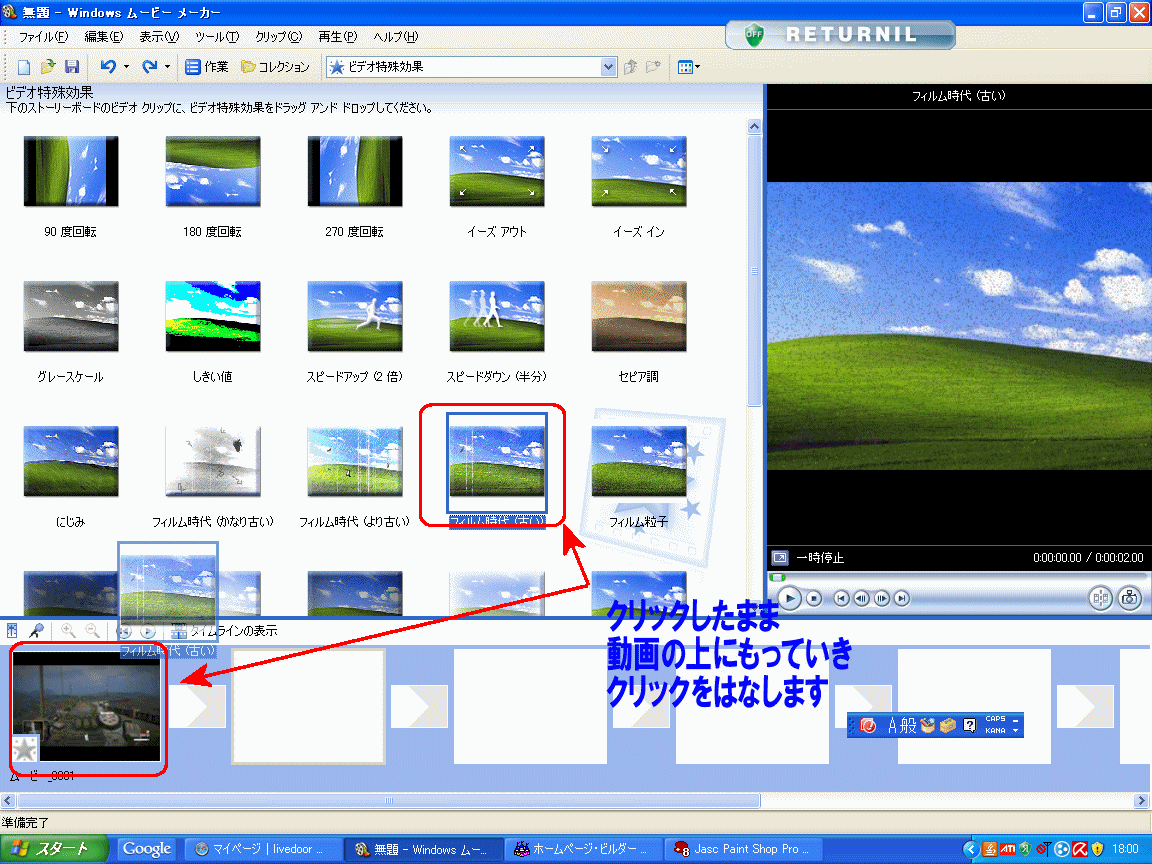This screenshot has height=864, width=1152.
Task: Open the undo history dropdown arrow
Action: [126, 67]
